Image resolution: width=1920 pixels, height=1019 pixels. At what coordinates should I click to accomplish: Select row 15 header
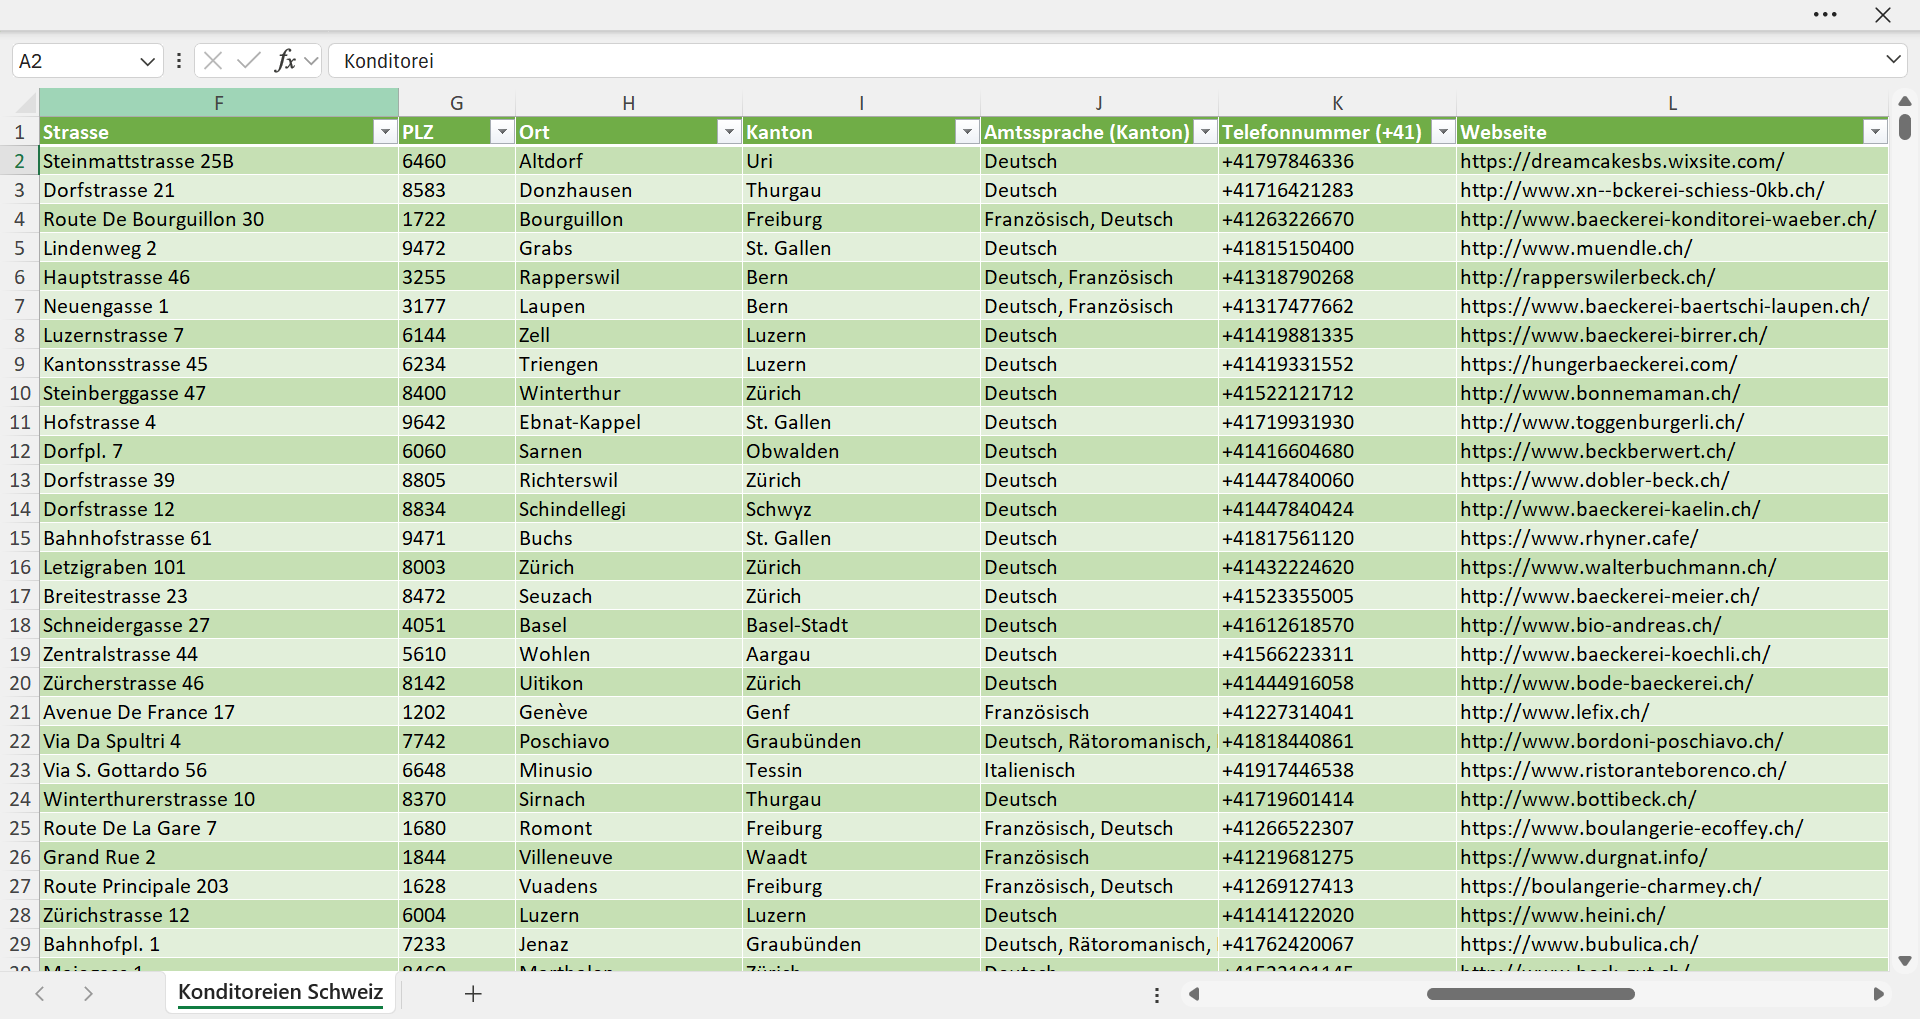tap(19, 538)
